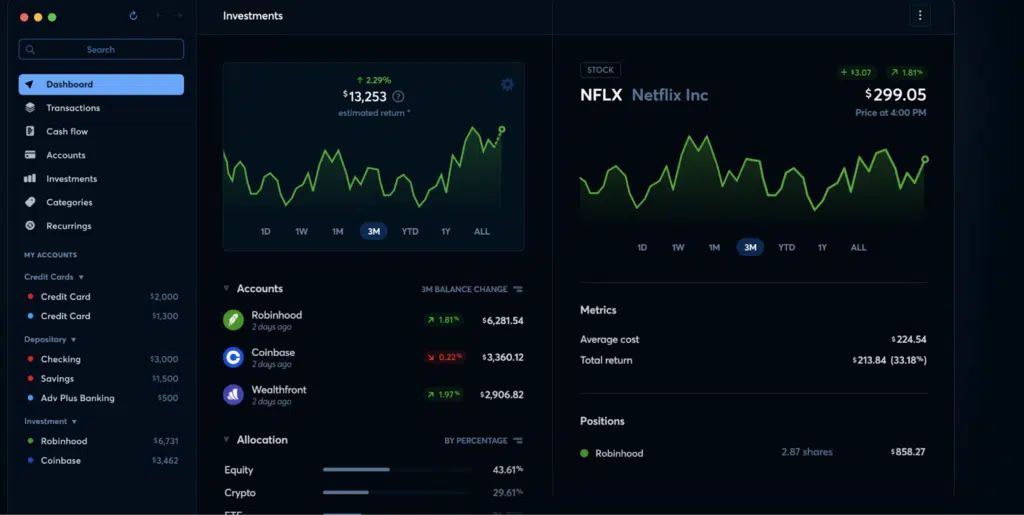Viewport: 1024px width, 515px height.
Task: Open portfolio chart settings gear
Action: [507, 84]
